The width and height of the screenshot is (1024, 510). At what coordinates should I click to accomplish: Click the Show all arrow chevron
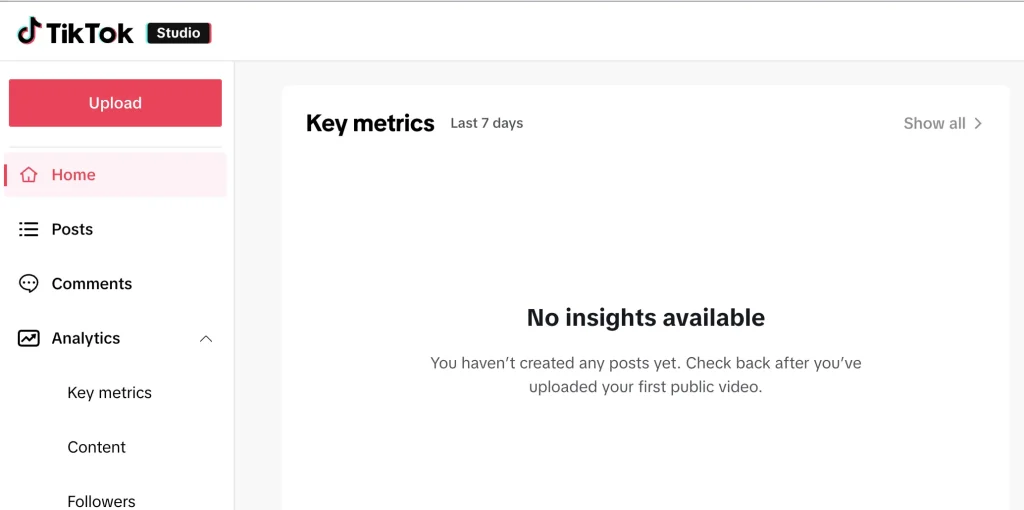point(978,123)
